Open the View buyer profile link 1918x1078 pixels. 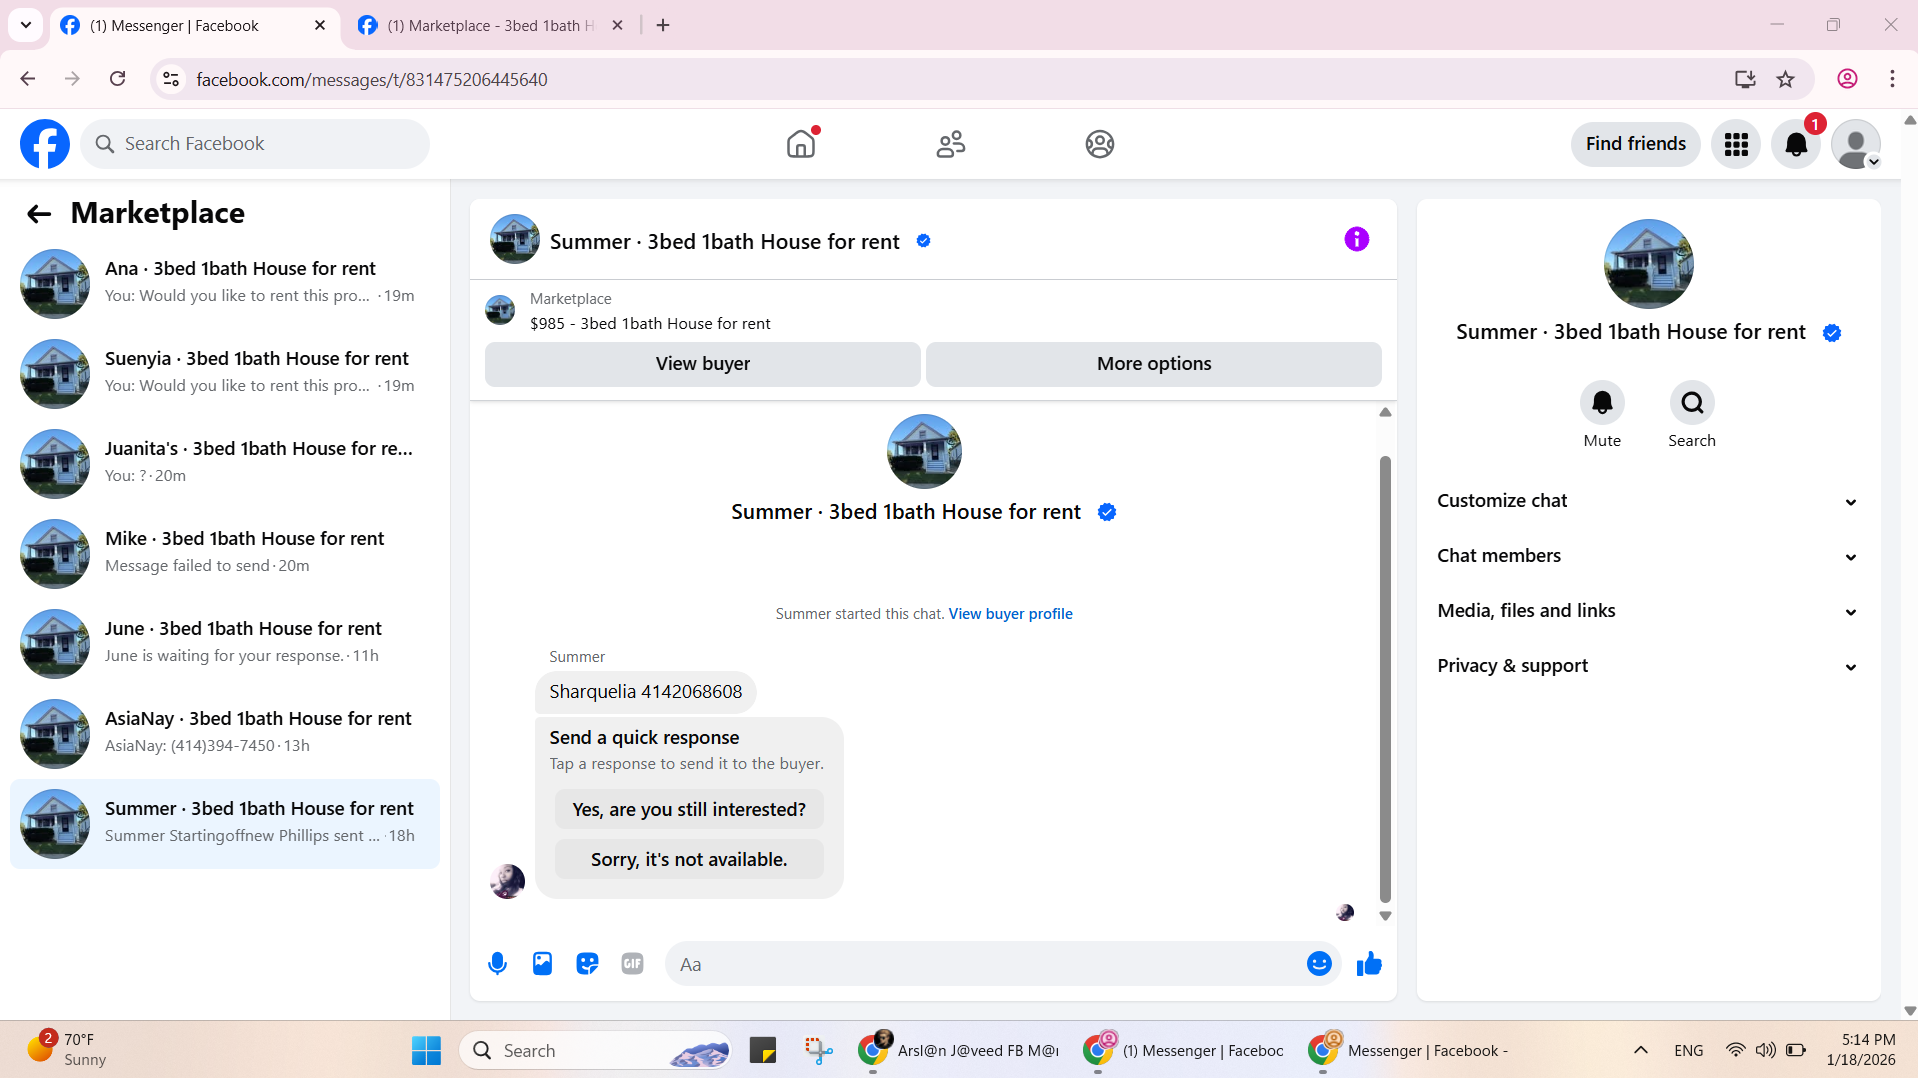(x=1010, y=614)
